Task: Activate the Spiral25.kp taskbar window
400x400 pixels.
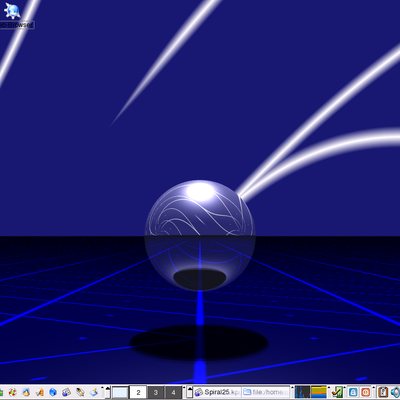Action: tap(217, 392)
